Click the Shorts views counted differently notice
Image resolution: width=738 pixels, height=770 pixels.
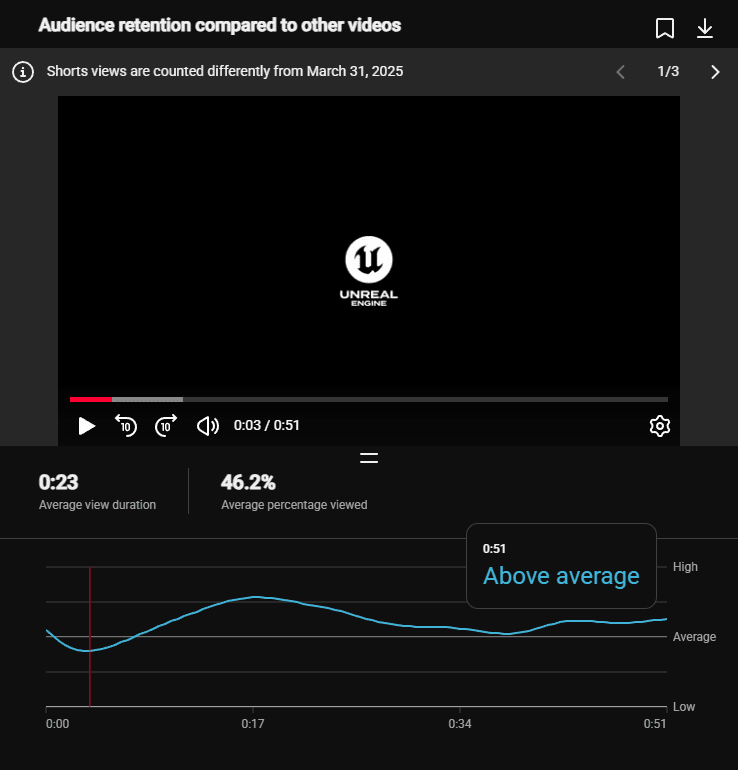coord(225,71)
